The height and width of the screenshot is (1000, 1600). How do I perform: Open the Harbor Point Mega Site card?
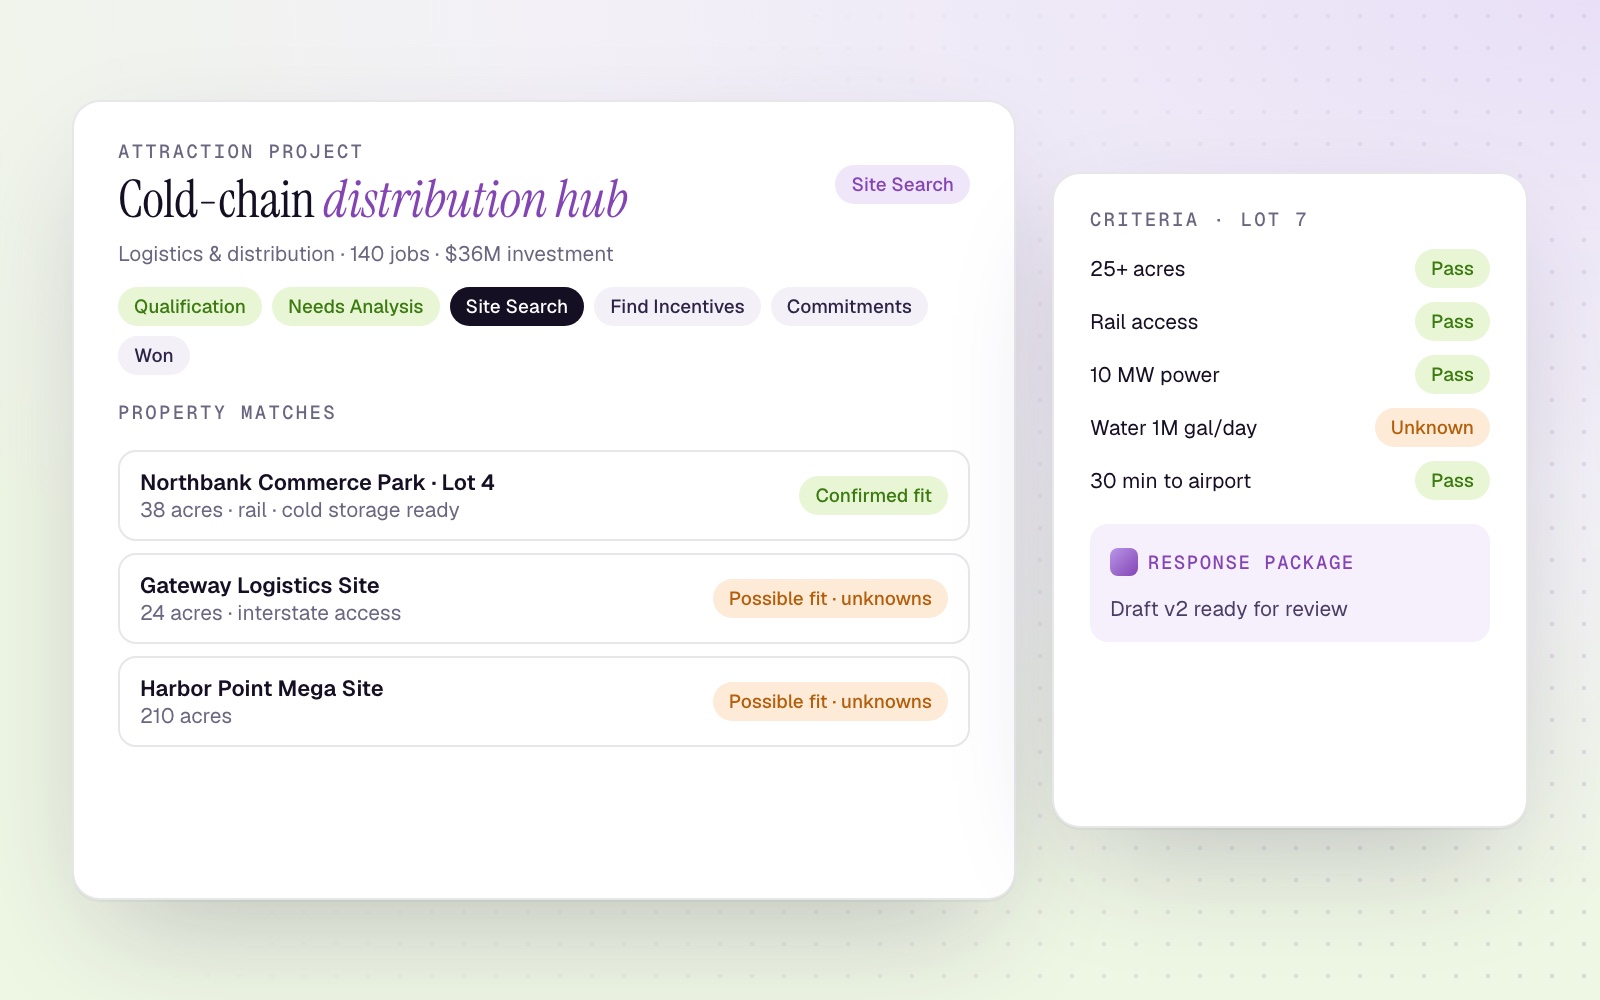tap(544, 701)
